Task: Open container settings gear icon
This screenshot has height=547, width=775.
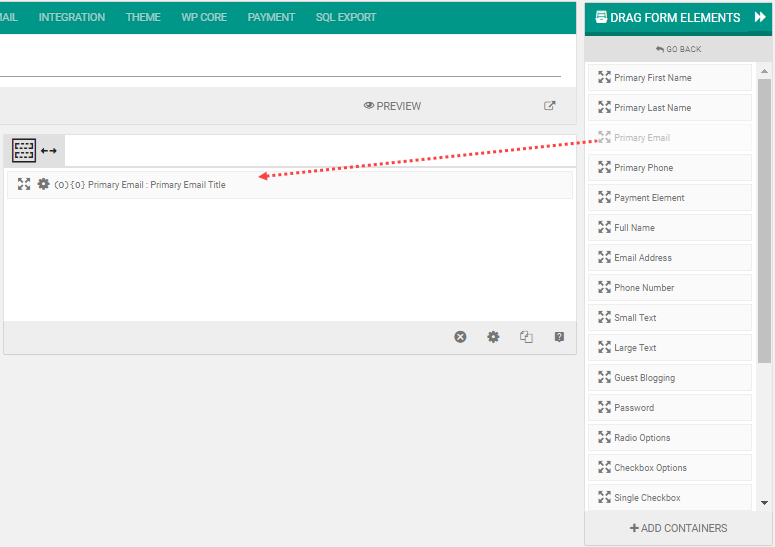Action: pos(493,337)
